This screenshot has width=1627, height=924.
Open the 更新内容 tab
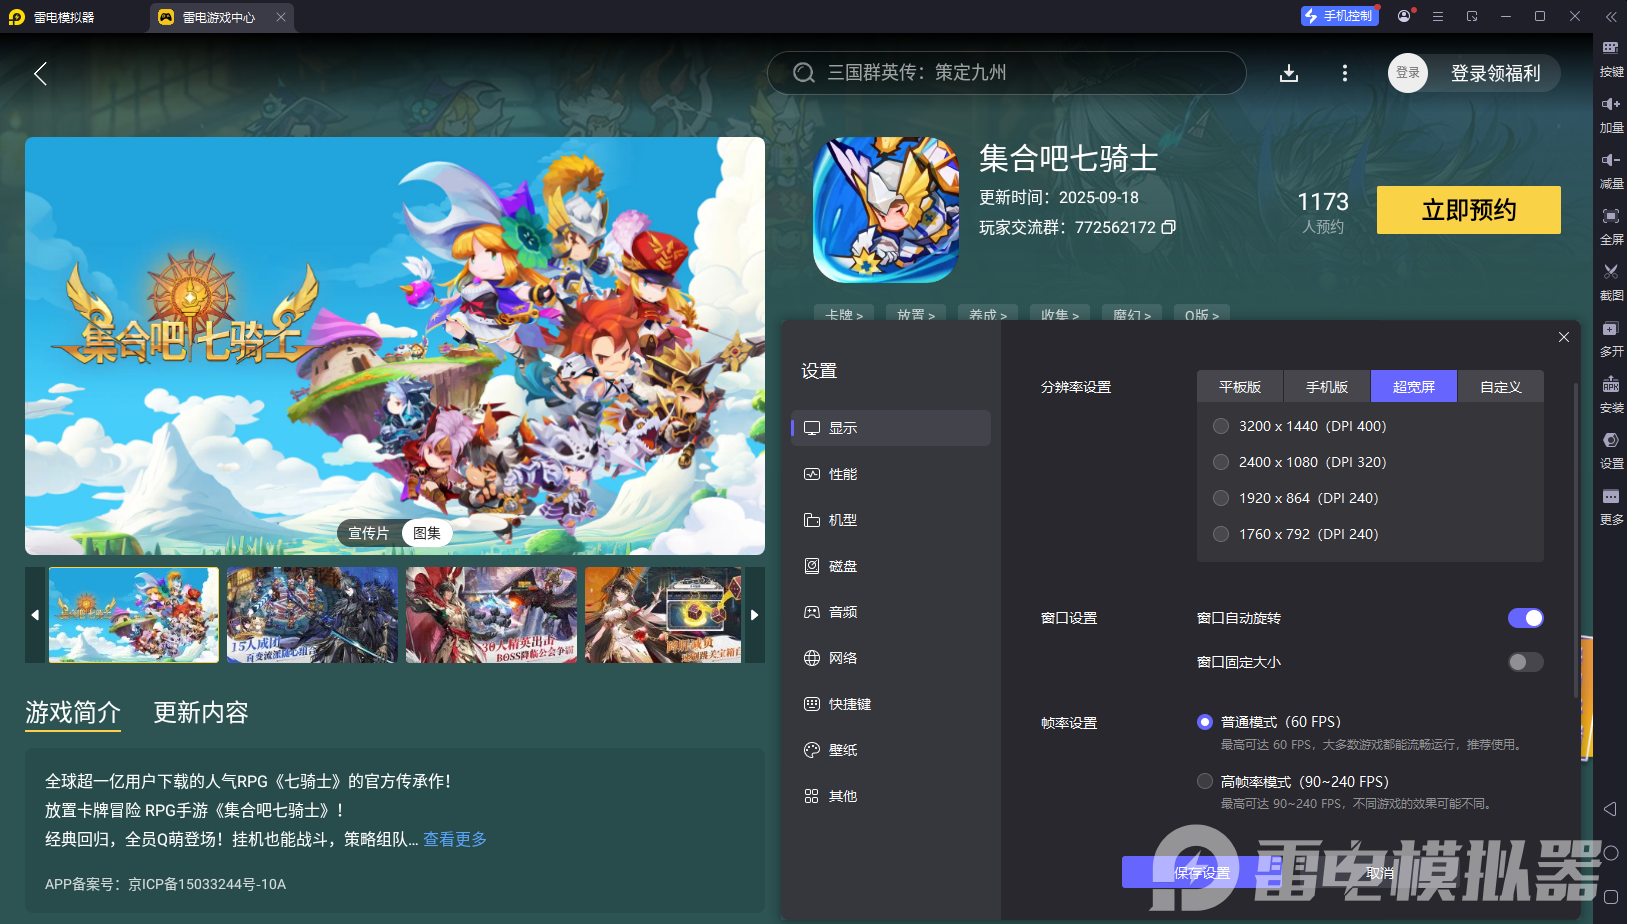pyautogui.click(x=200, y=713)
